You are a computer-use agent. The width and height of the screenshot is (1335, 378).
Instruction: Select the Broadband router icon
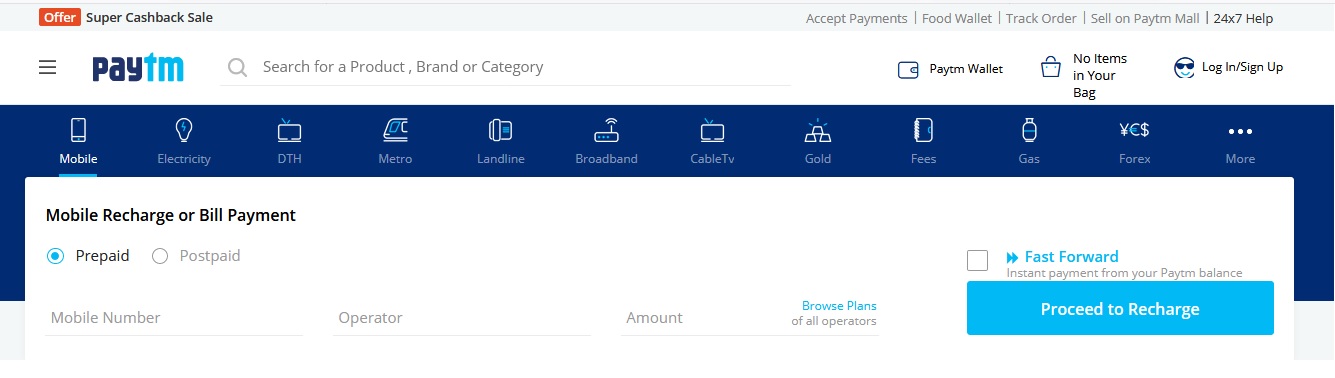point(607,130)
